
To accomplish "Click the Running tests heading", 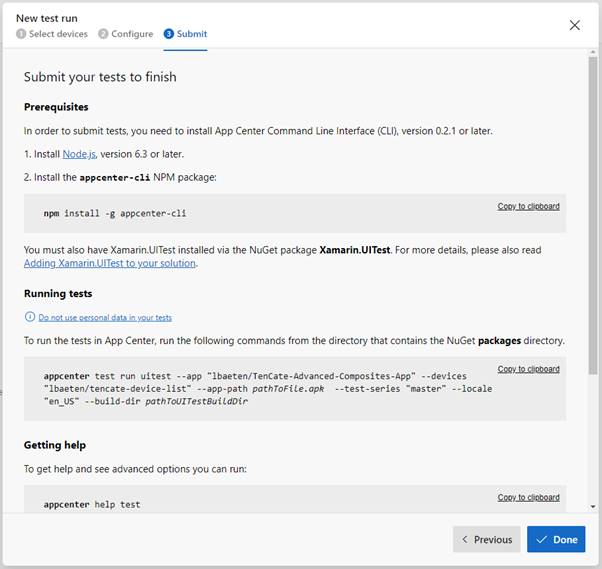I will (58, 294).
